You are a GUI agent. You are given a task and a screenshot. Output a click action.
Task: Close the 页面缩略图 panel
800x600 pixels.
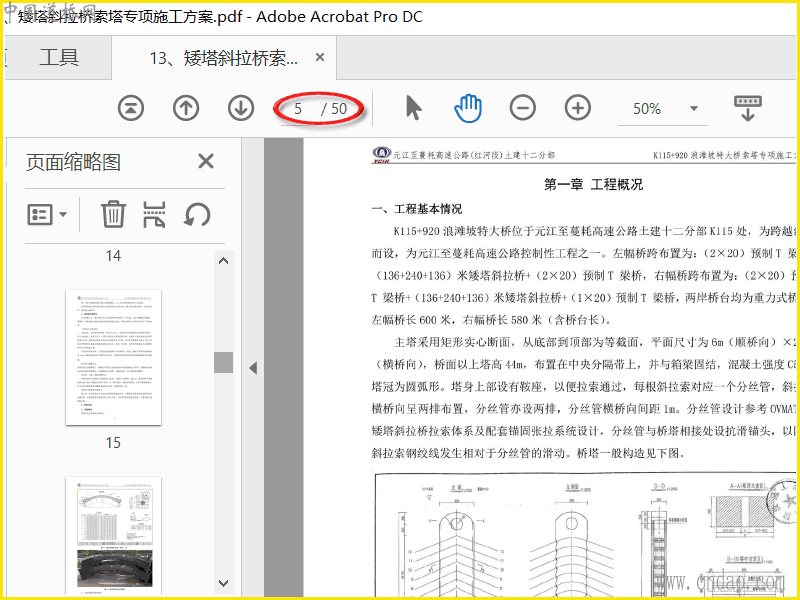[x=206, y=162]
